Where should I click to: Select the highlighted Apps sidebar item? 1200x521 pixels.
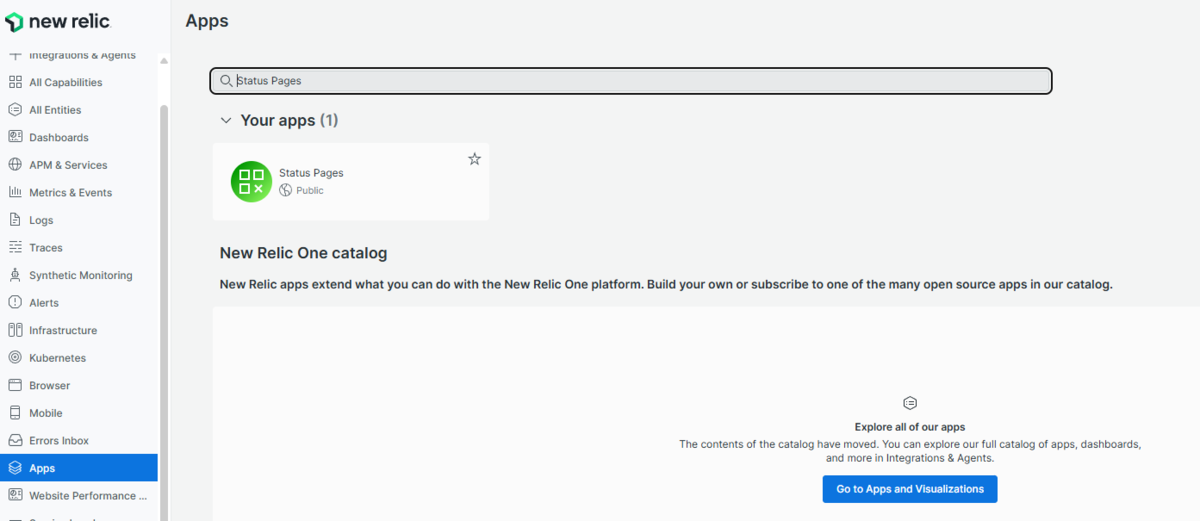point(79,467)
